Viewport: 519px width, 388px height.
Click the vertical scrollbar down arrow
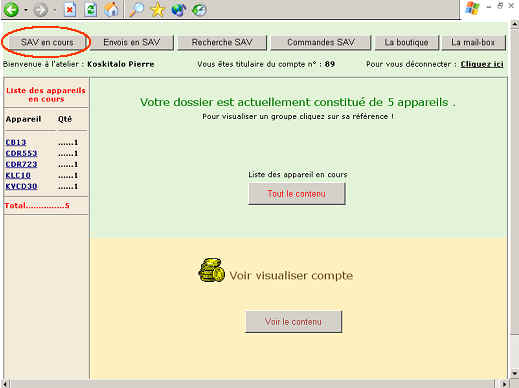click(514, 373)
